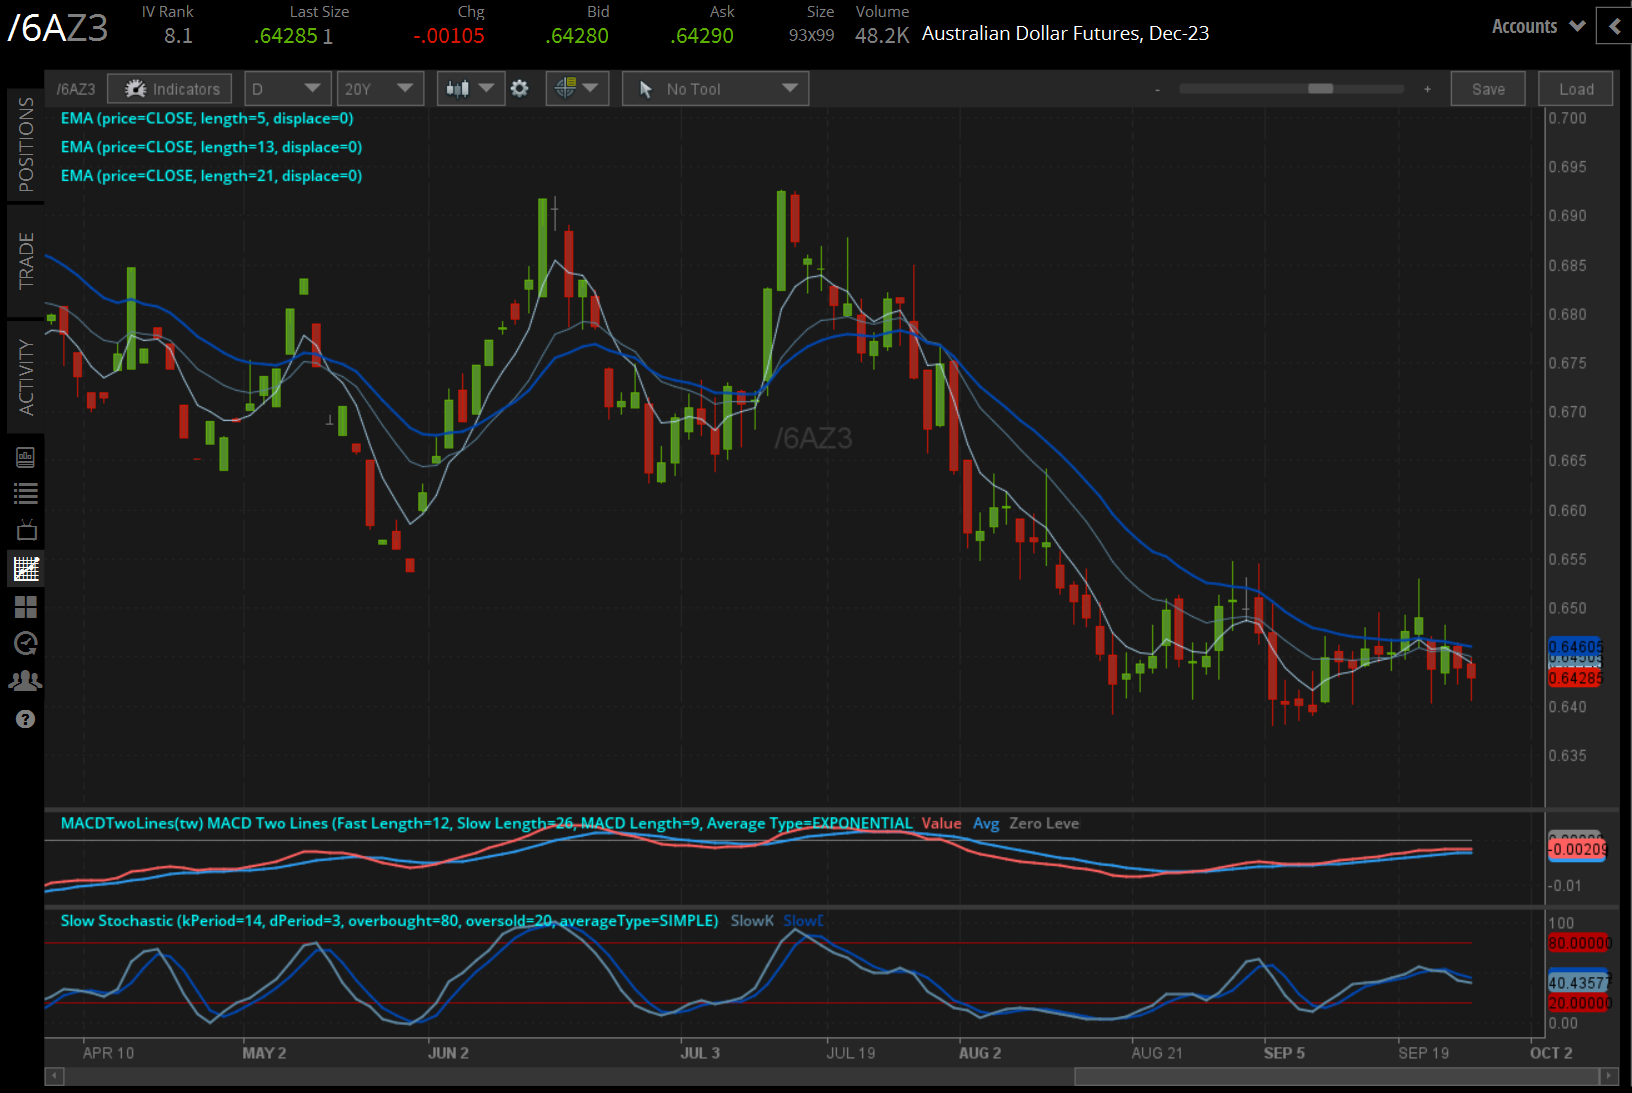Viewport: 1632px width, 1093px height.
Task: Click the news/research book icon in sidebar
Action: click(x=26, y=458)
